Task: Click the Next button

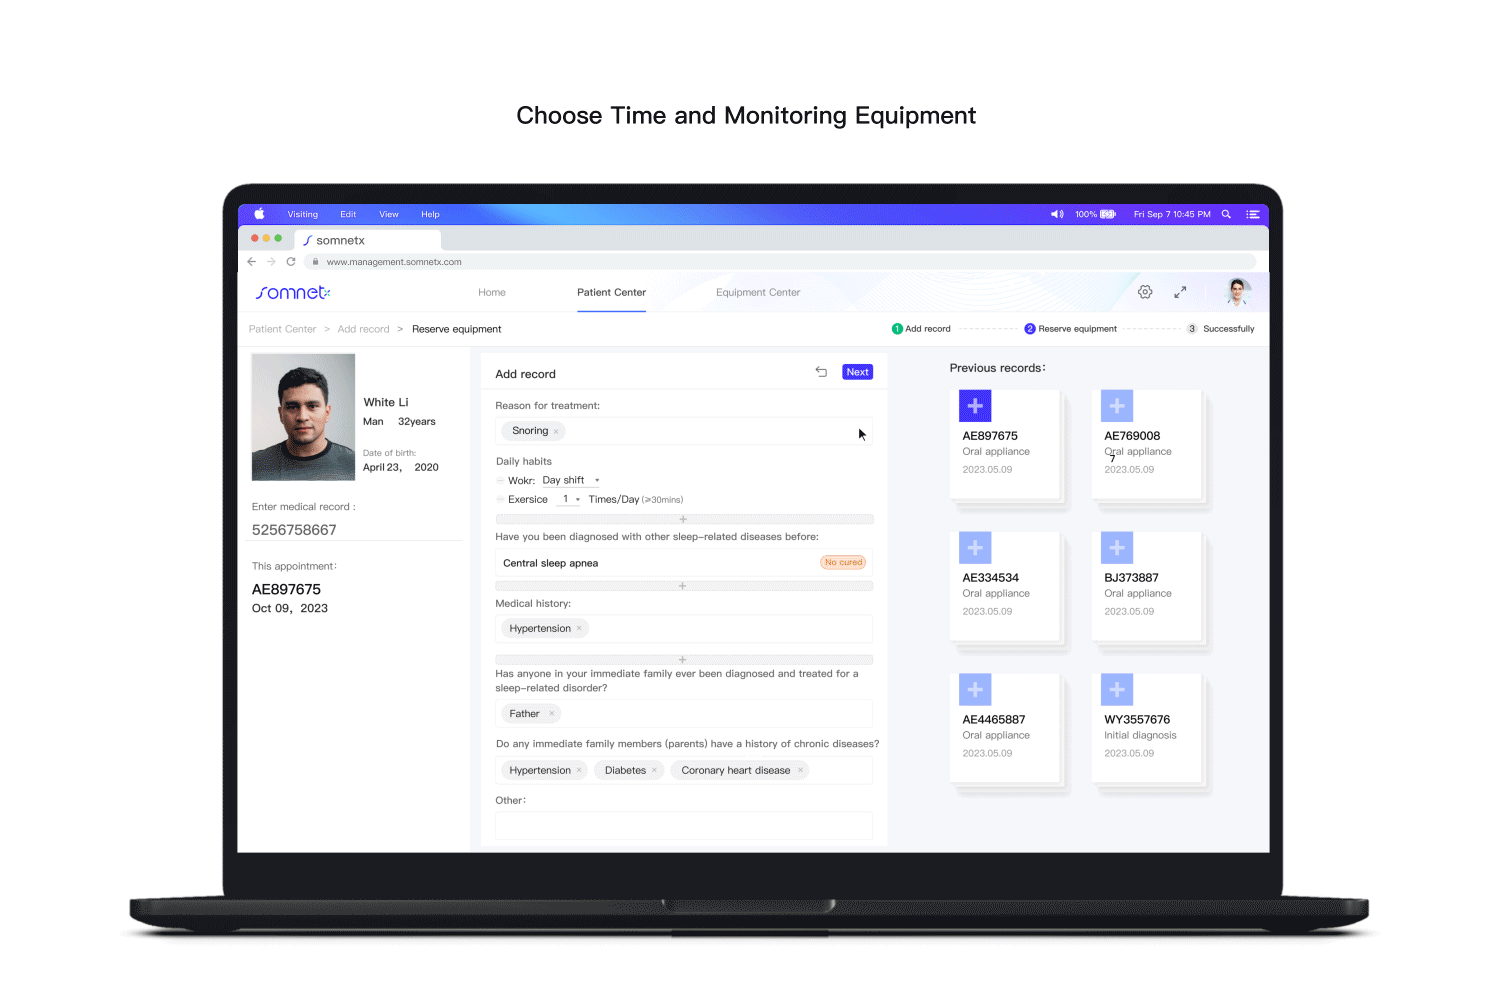Action: [858, 372]
